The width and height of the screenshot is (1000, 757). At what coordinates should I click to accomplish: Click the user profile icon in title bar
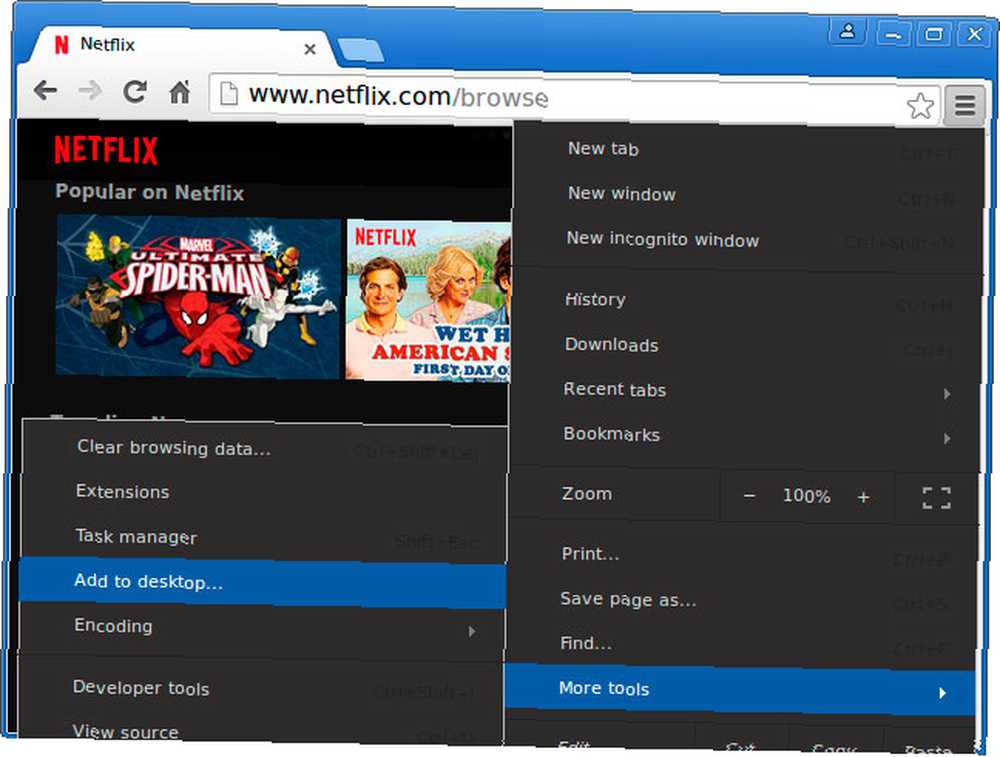[x=847, y=31]
